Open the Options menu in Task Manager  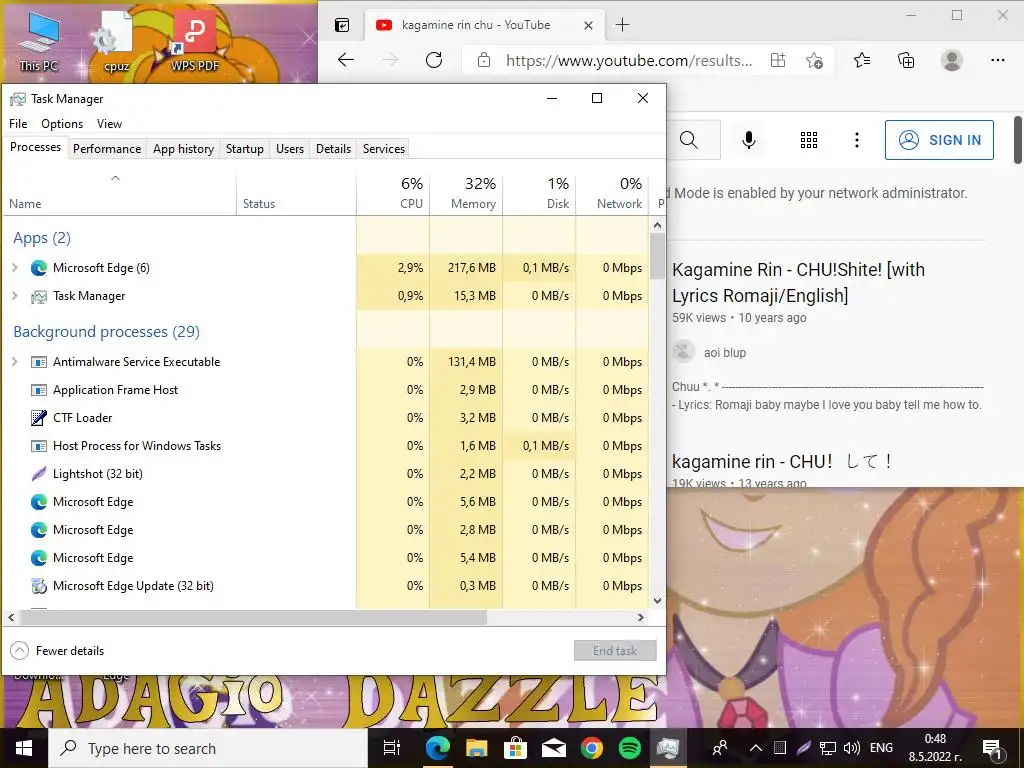[x=62, y=123]
